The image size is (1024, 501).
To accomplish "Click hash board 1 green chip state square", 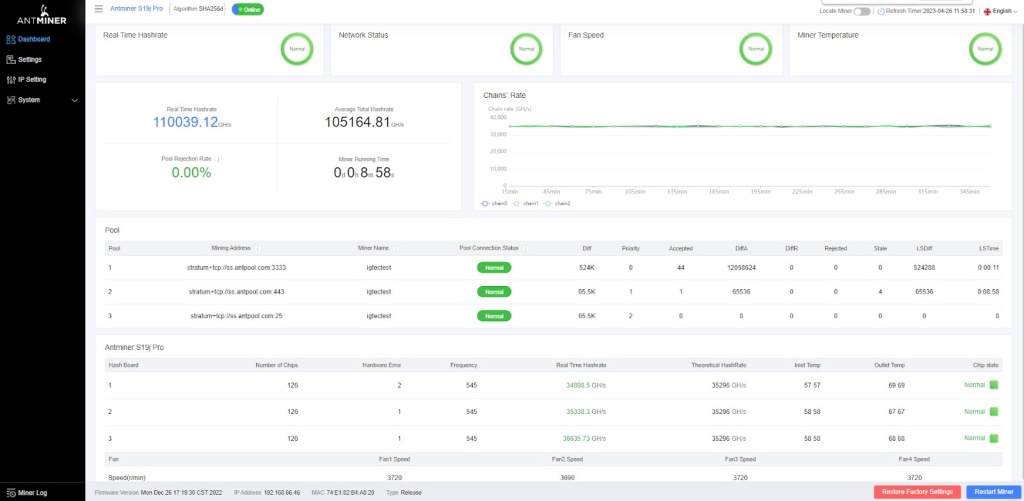I will [994, 385].
